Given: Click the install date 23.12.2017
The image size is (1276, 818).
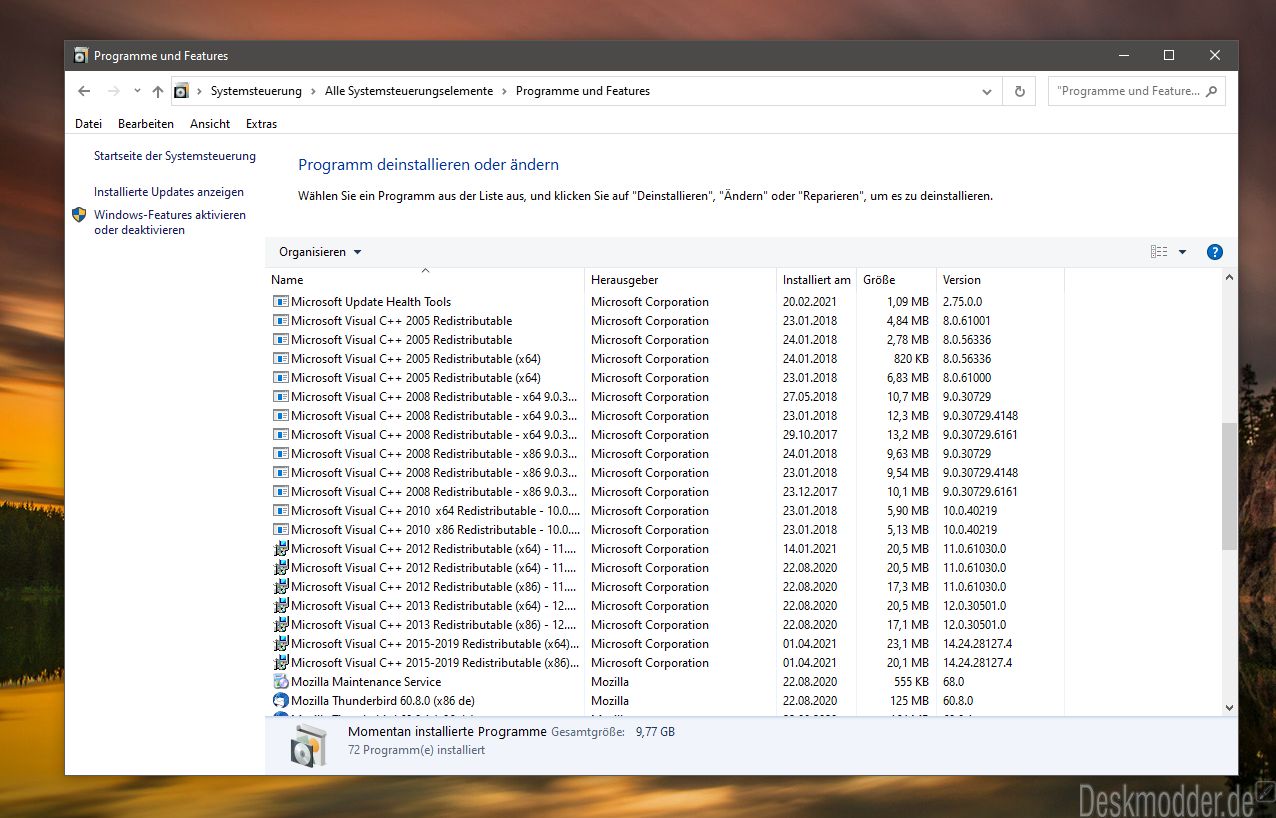Looking at the screenshot, I should click(810, 492).
